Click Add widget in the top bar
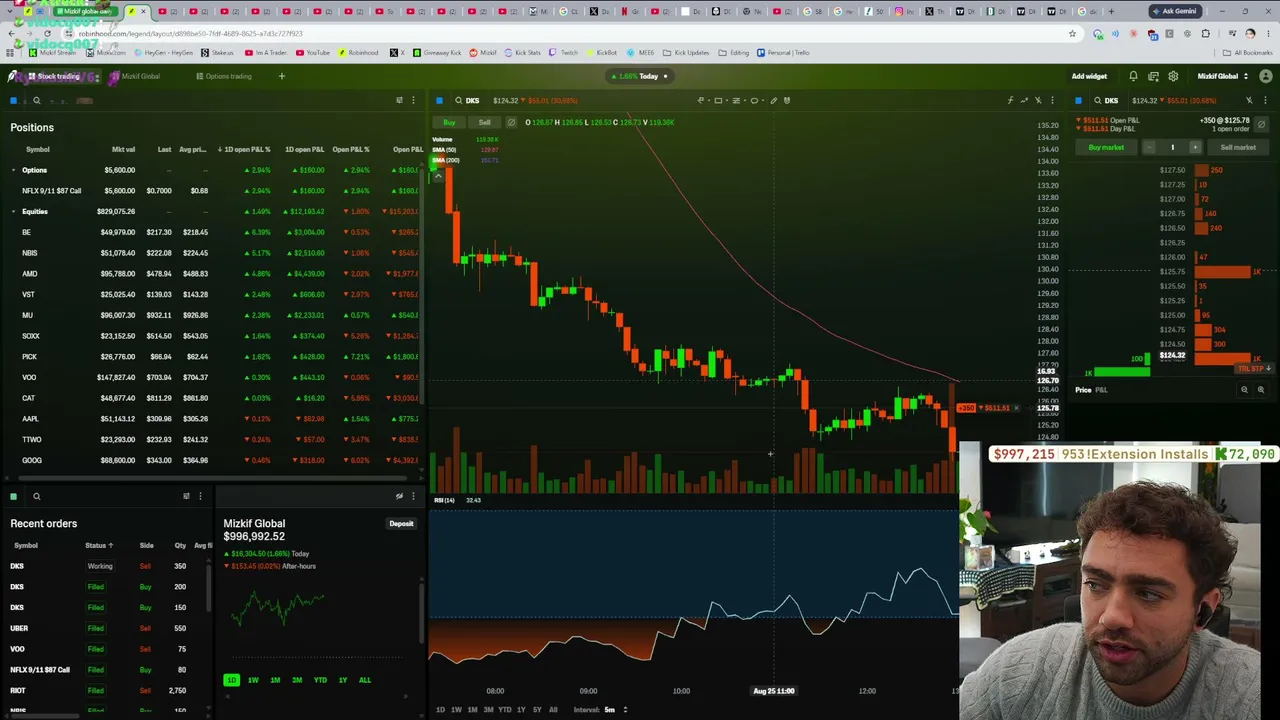 point(1089,76)
